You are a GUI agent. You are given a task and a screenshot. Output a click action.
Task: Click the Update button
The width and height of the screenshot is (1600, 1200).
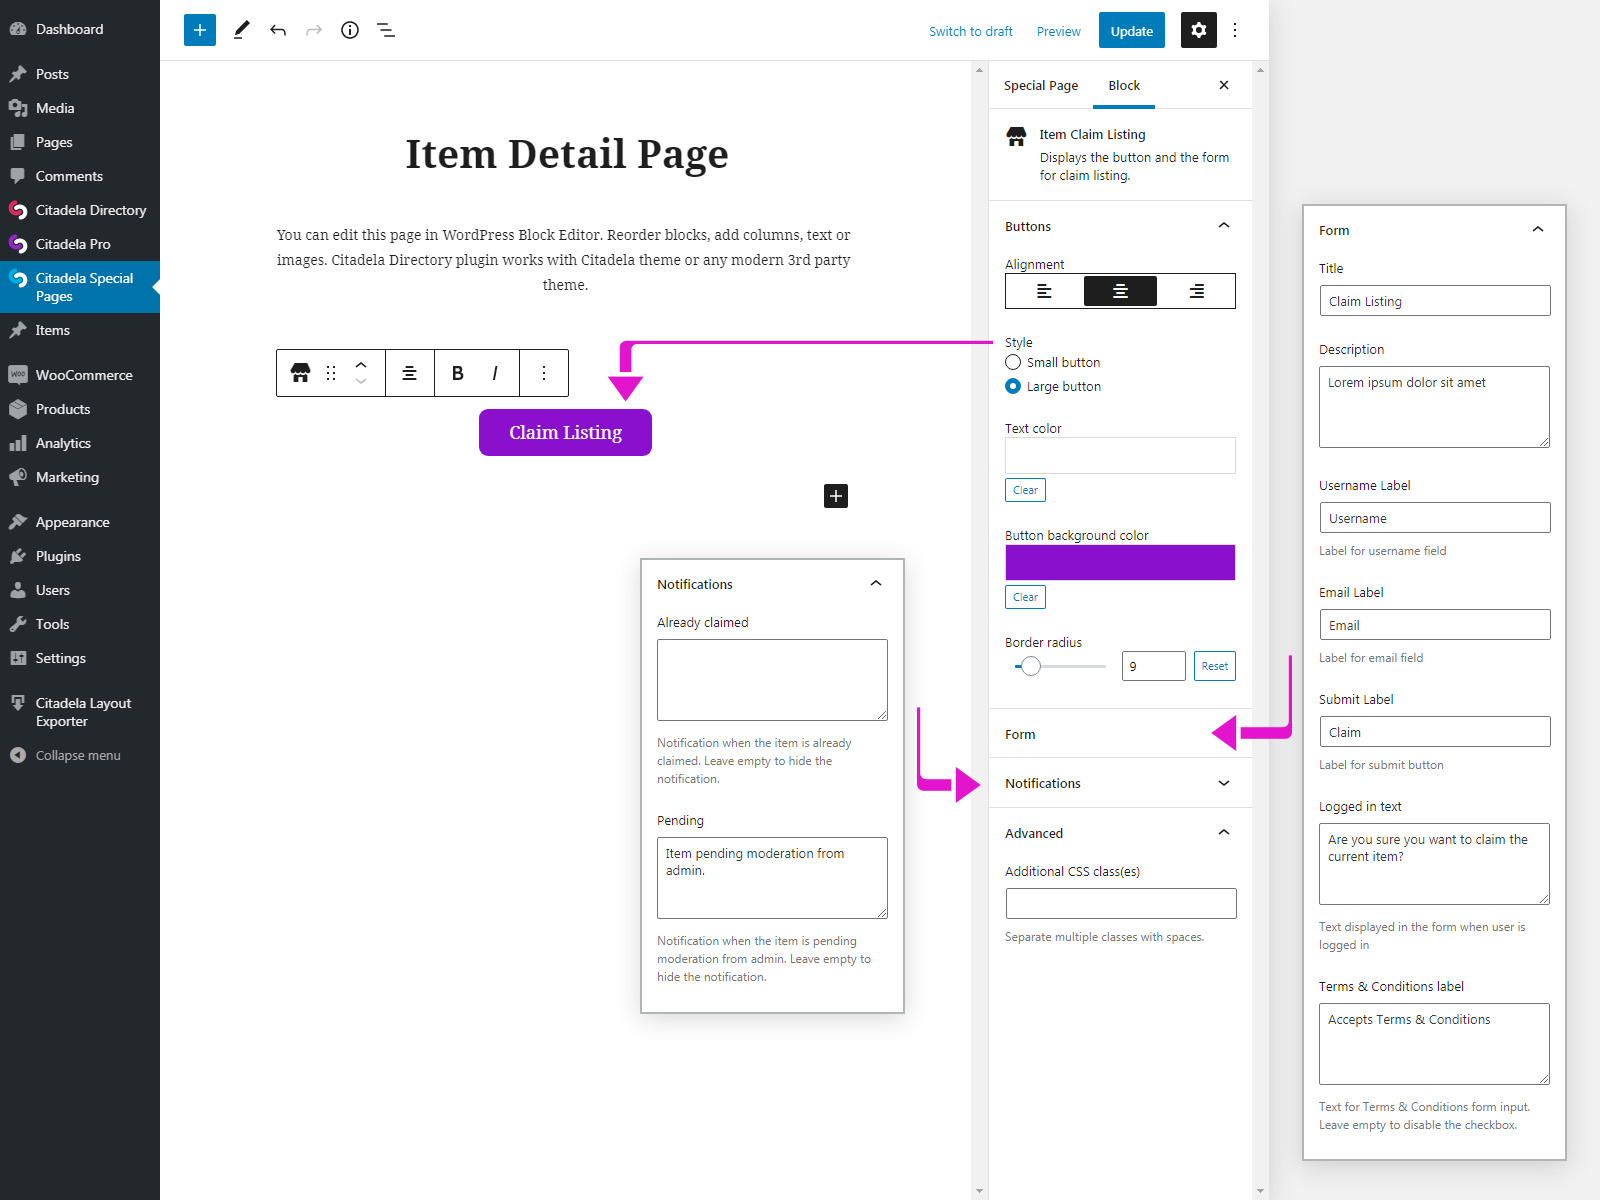[x=1131, y=30]
